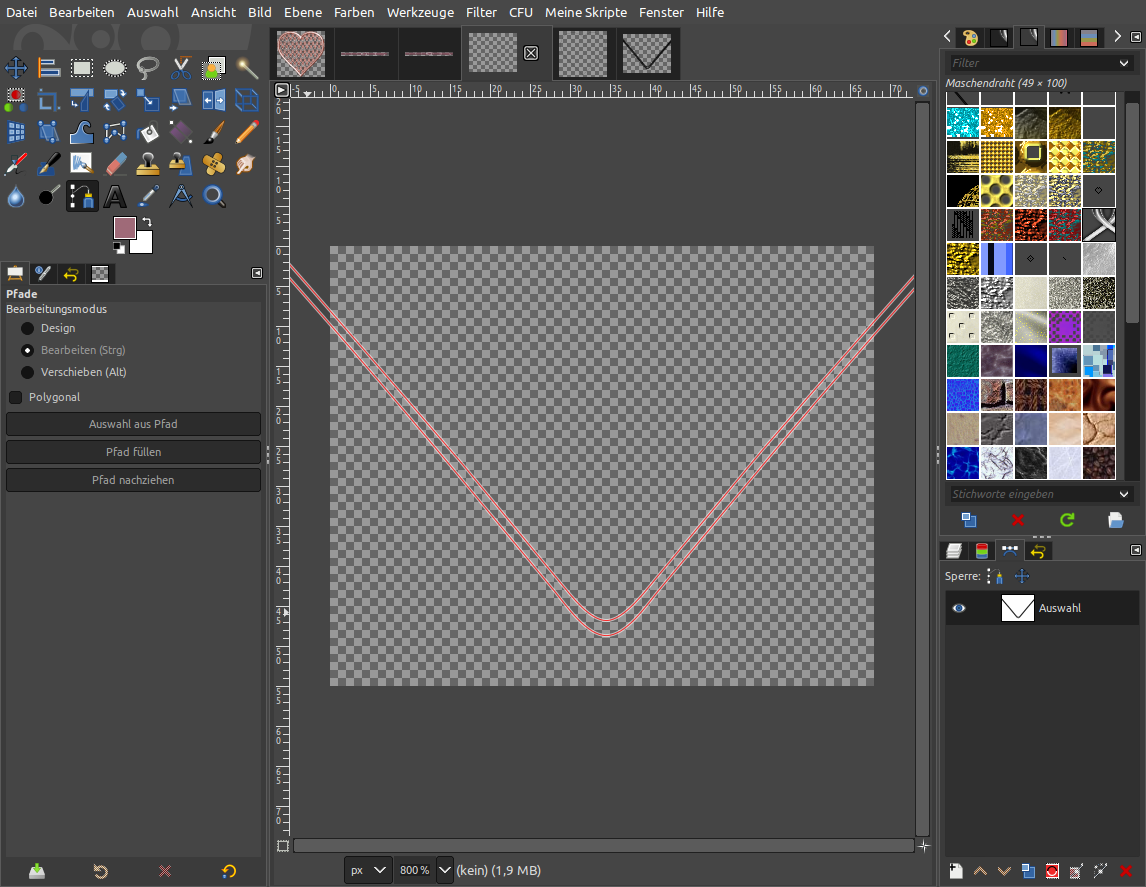The height and width of the screenshot is (887, 1146).
Task: Select the Text tool in toolbox
Action: (115, 196)
